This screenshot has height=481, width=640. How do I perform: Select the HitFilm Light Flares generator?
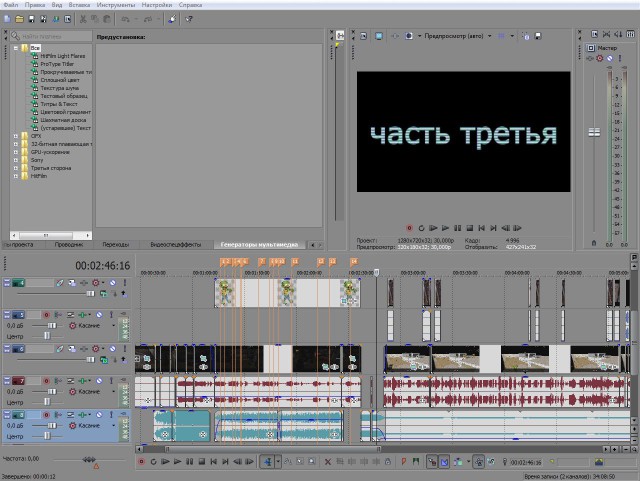tap(62, 56)
